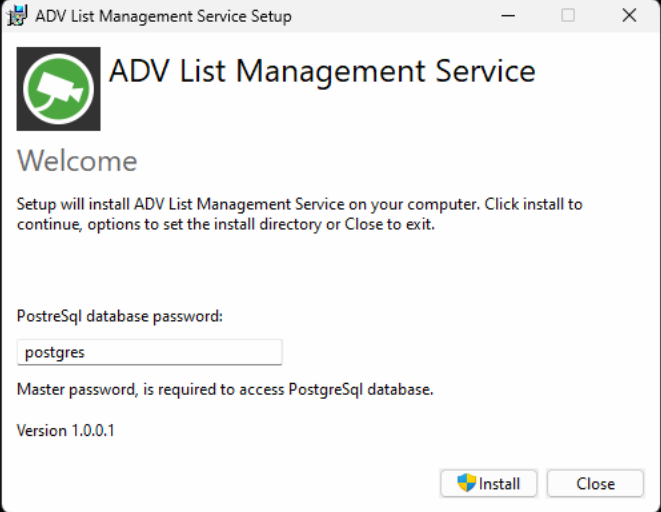The image size is (661, 512).
Task: Click the UAC shield icon on Install
Action: pyautogui.click(x=466, y=483)
